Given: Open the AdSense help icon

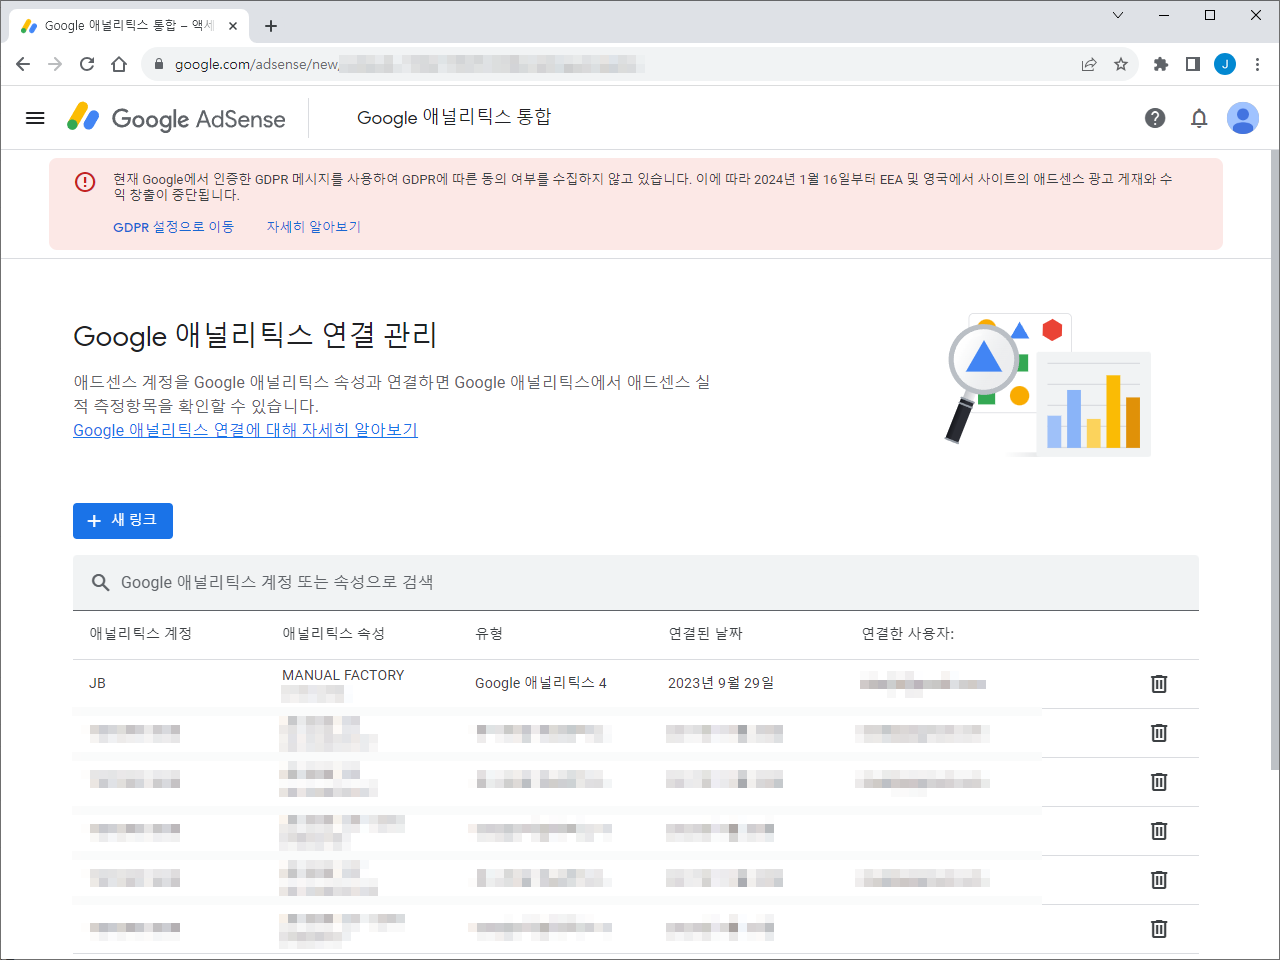Looking at the screenshot, I should pos(1155,118).
